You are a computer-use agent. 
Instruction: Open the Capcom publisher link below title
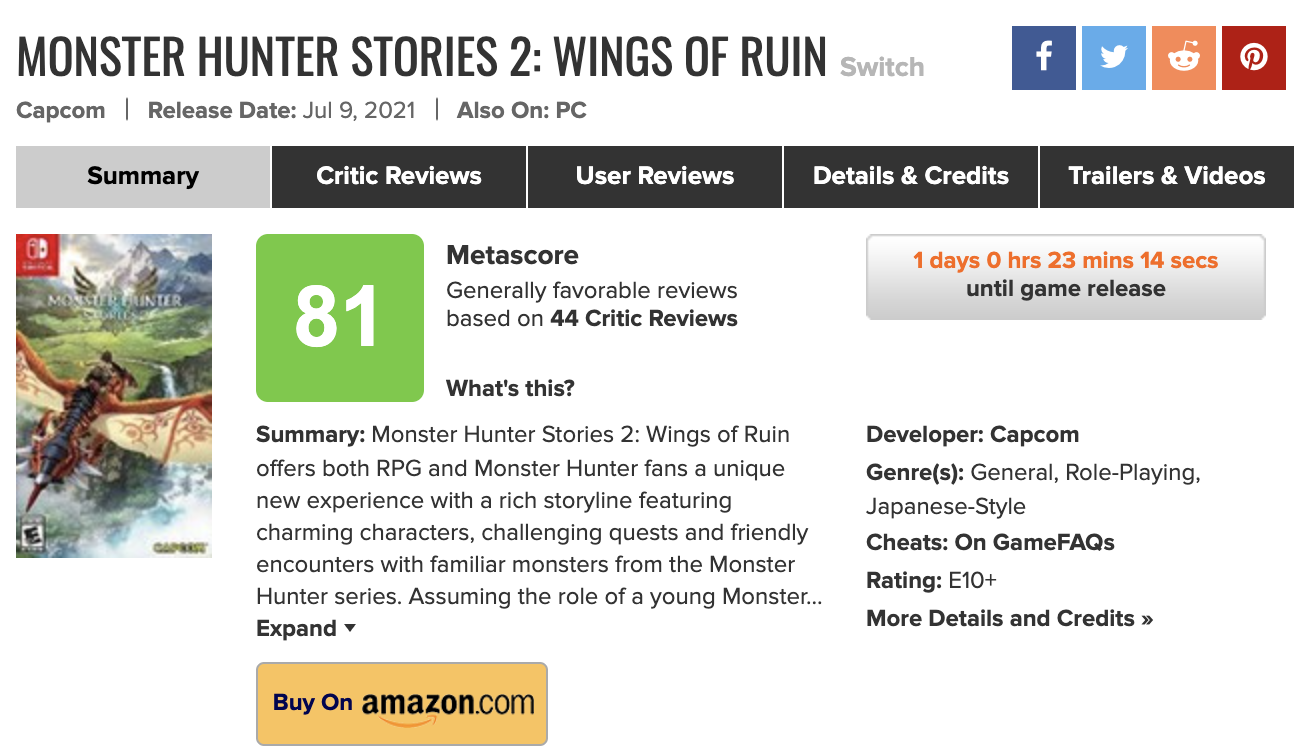(x=61, y=111)
